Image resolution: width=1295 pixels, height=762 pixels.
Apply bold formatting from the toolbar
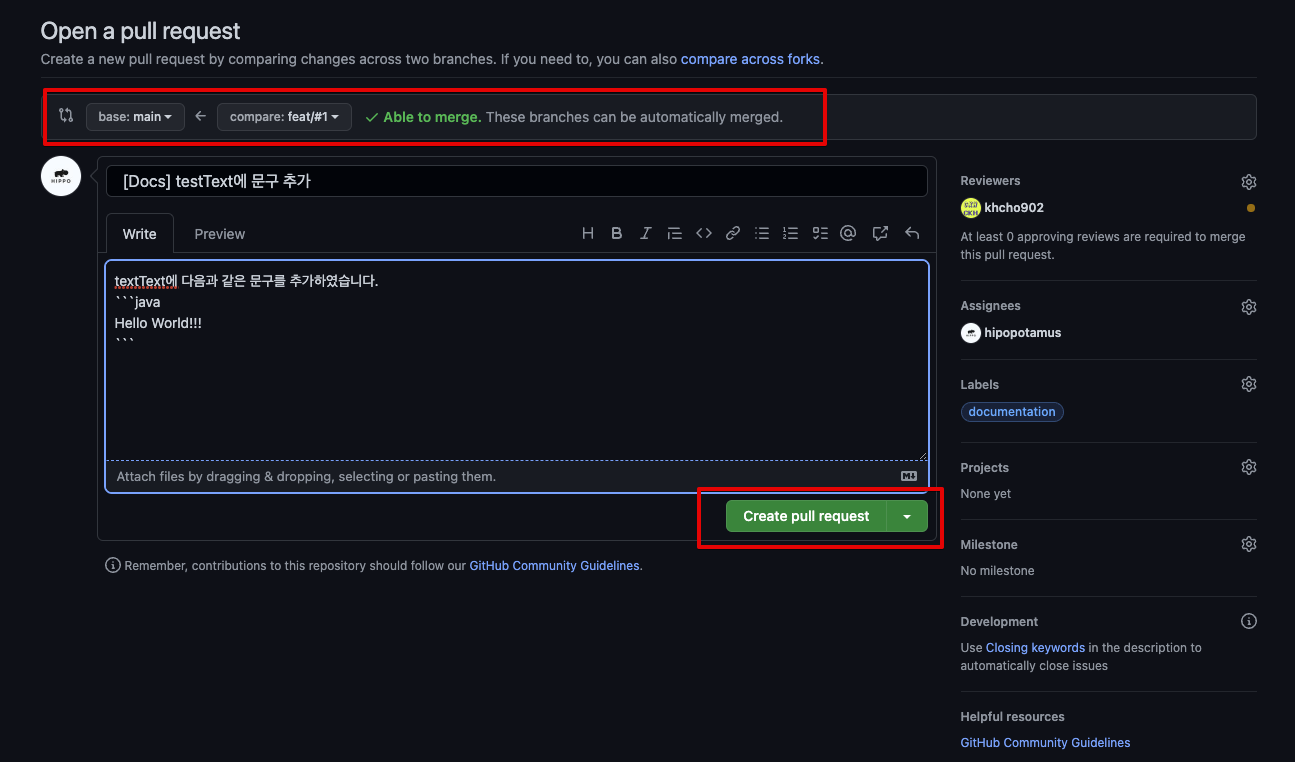[x=617, y=233]
